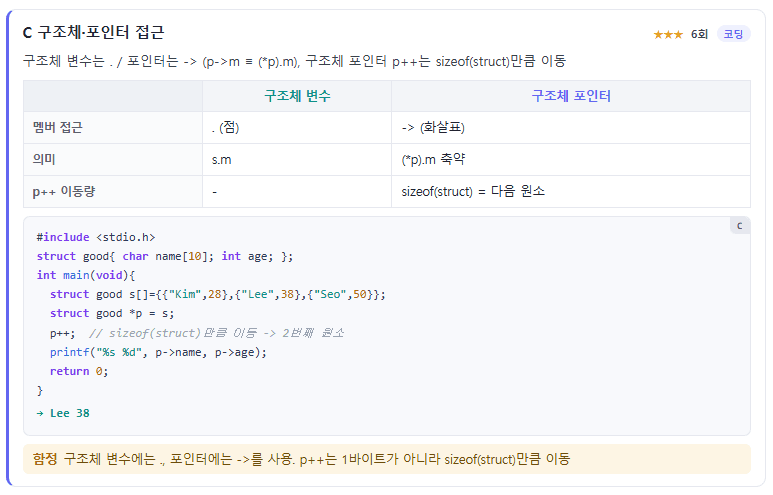Click the 6회 frequency count
The width and height of the screenshot is (773, 495).
pos(699,34)
